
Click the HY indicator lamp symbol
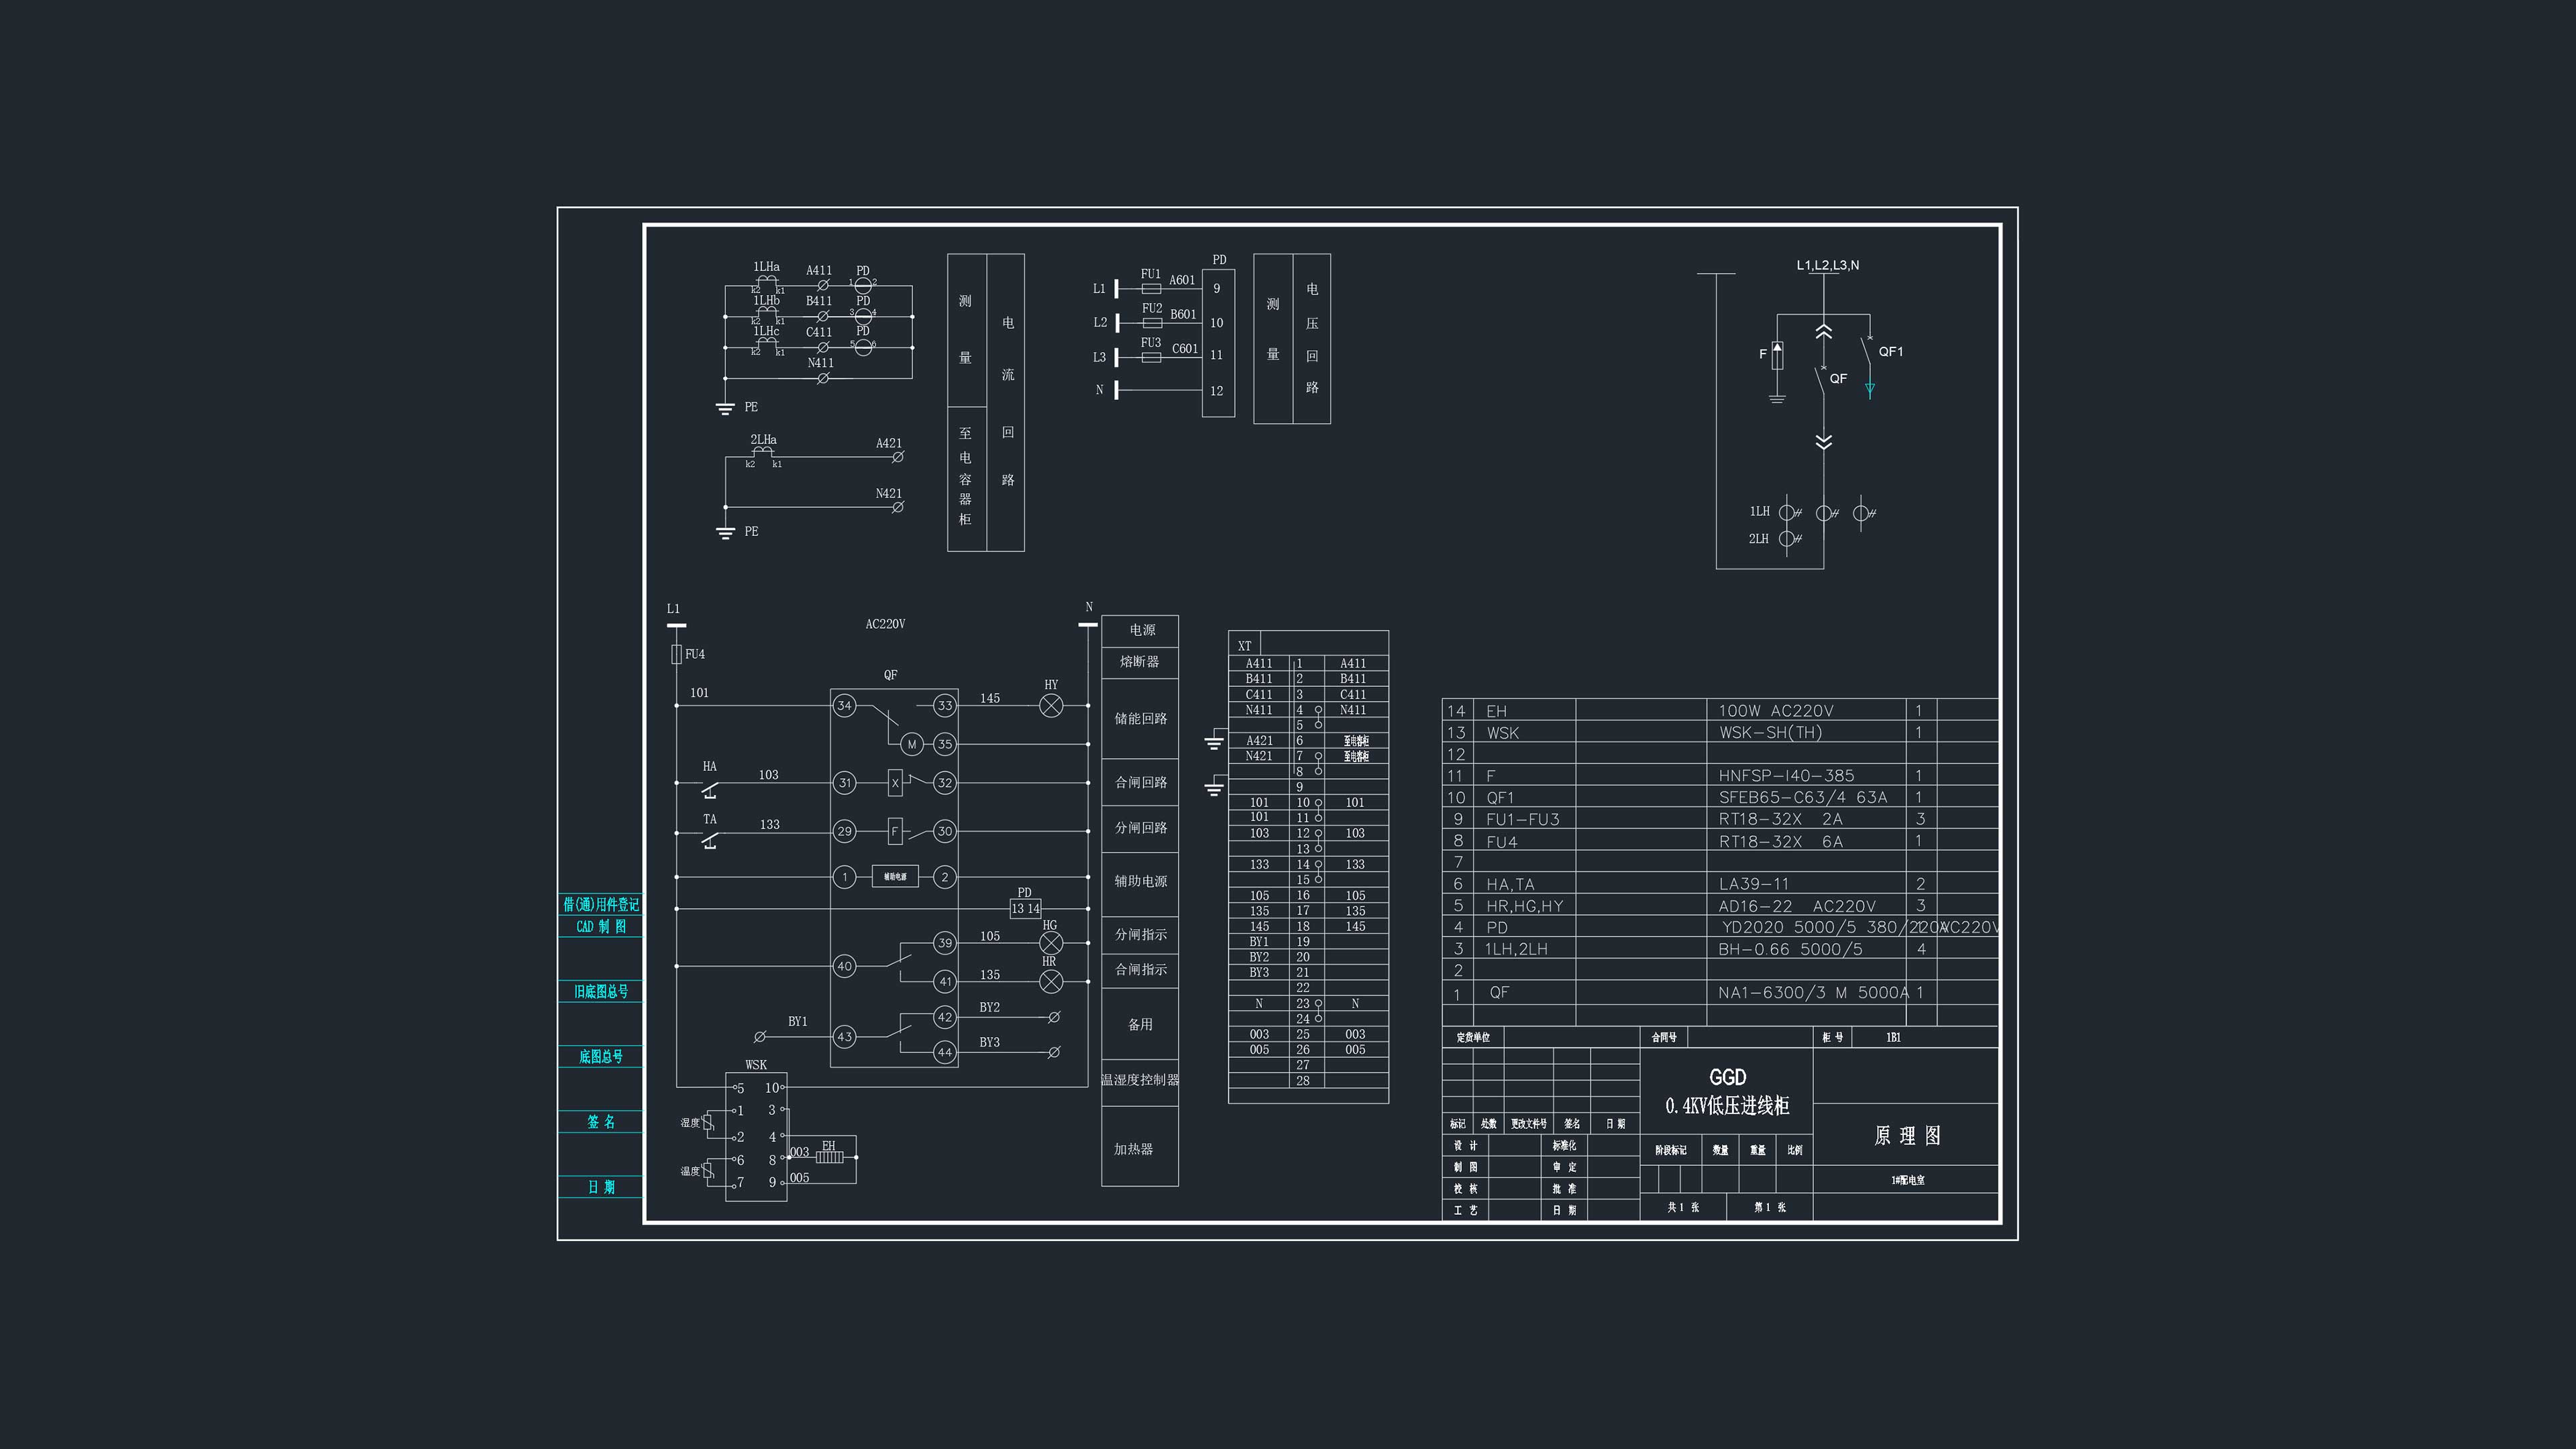tap(1051, 706)
